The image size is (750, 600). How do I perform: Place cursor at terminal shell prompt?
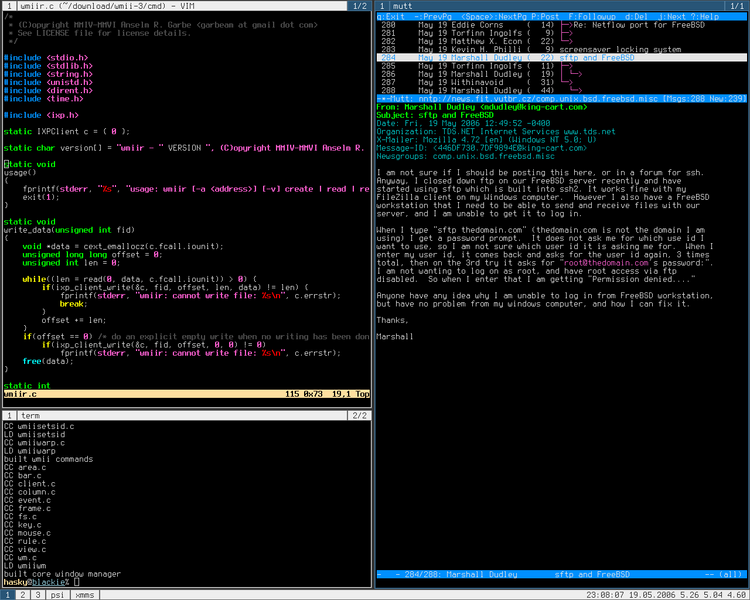tap(77, 582)
